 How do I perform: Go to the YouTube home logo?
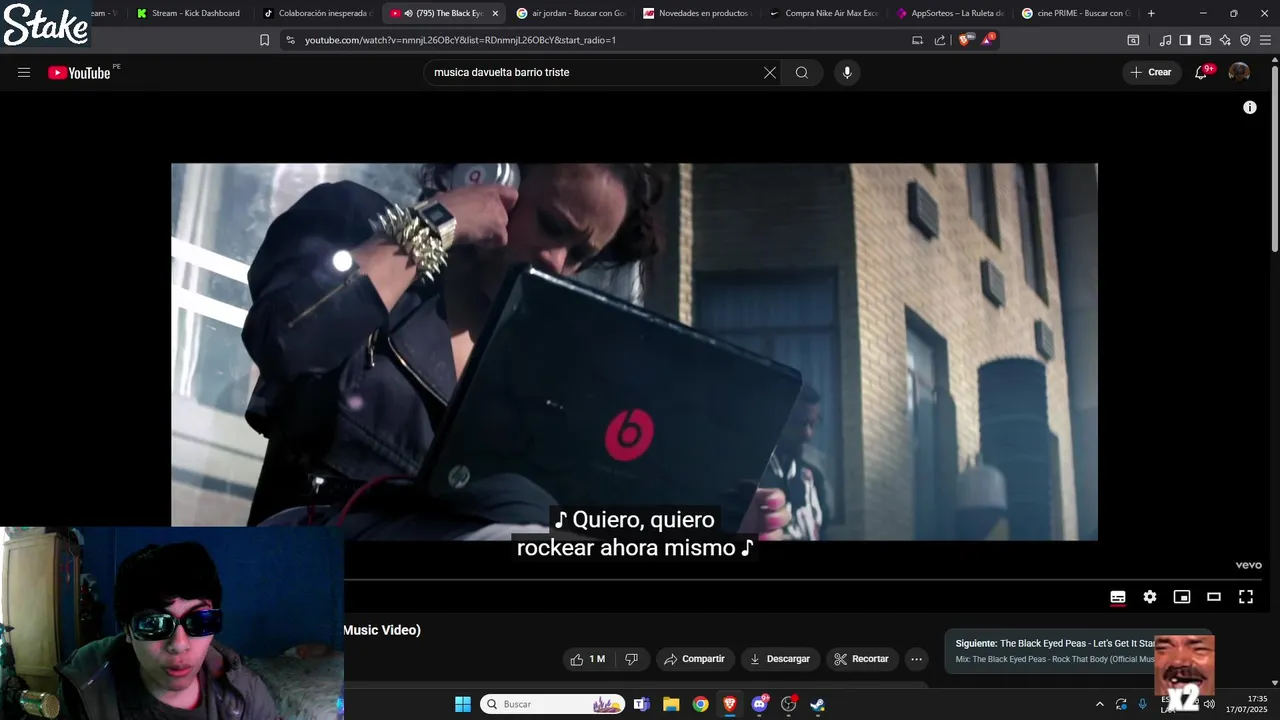click(79, 72)
